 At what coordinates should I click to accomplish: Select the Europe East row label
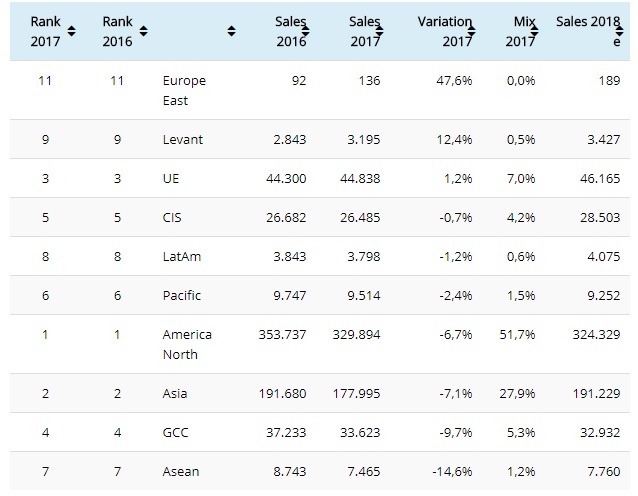pos(183,90)
